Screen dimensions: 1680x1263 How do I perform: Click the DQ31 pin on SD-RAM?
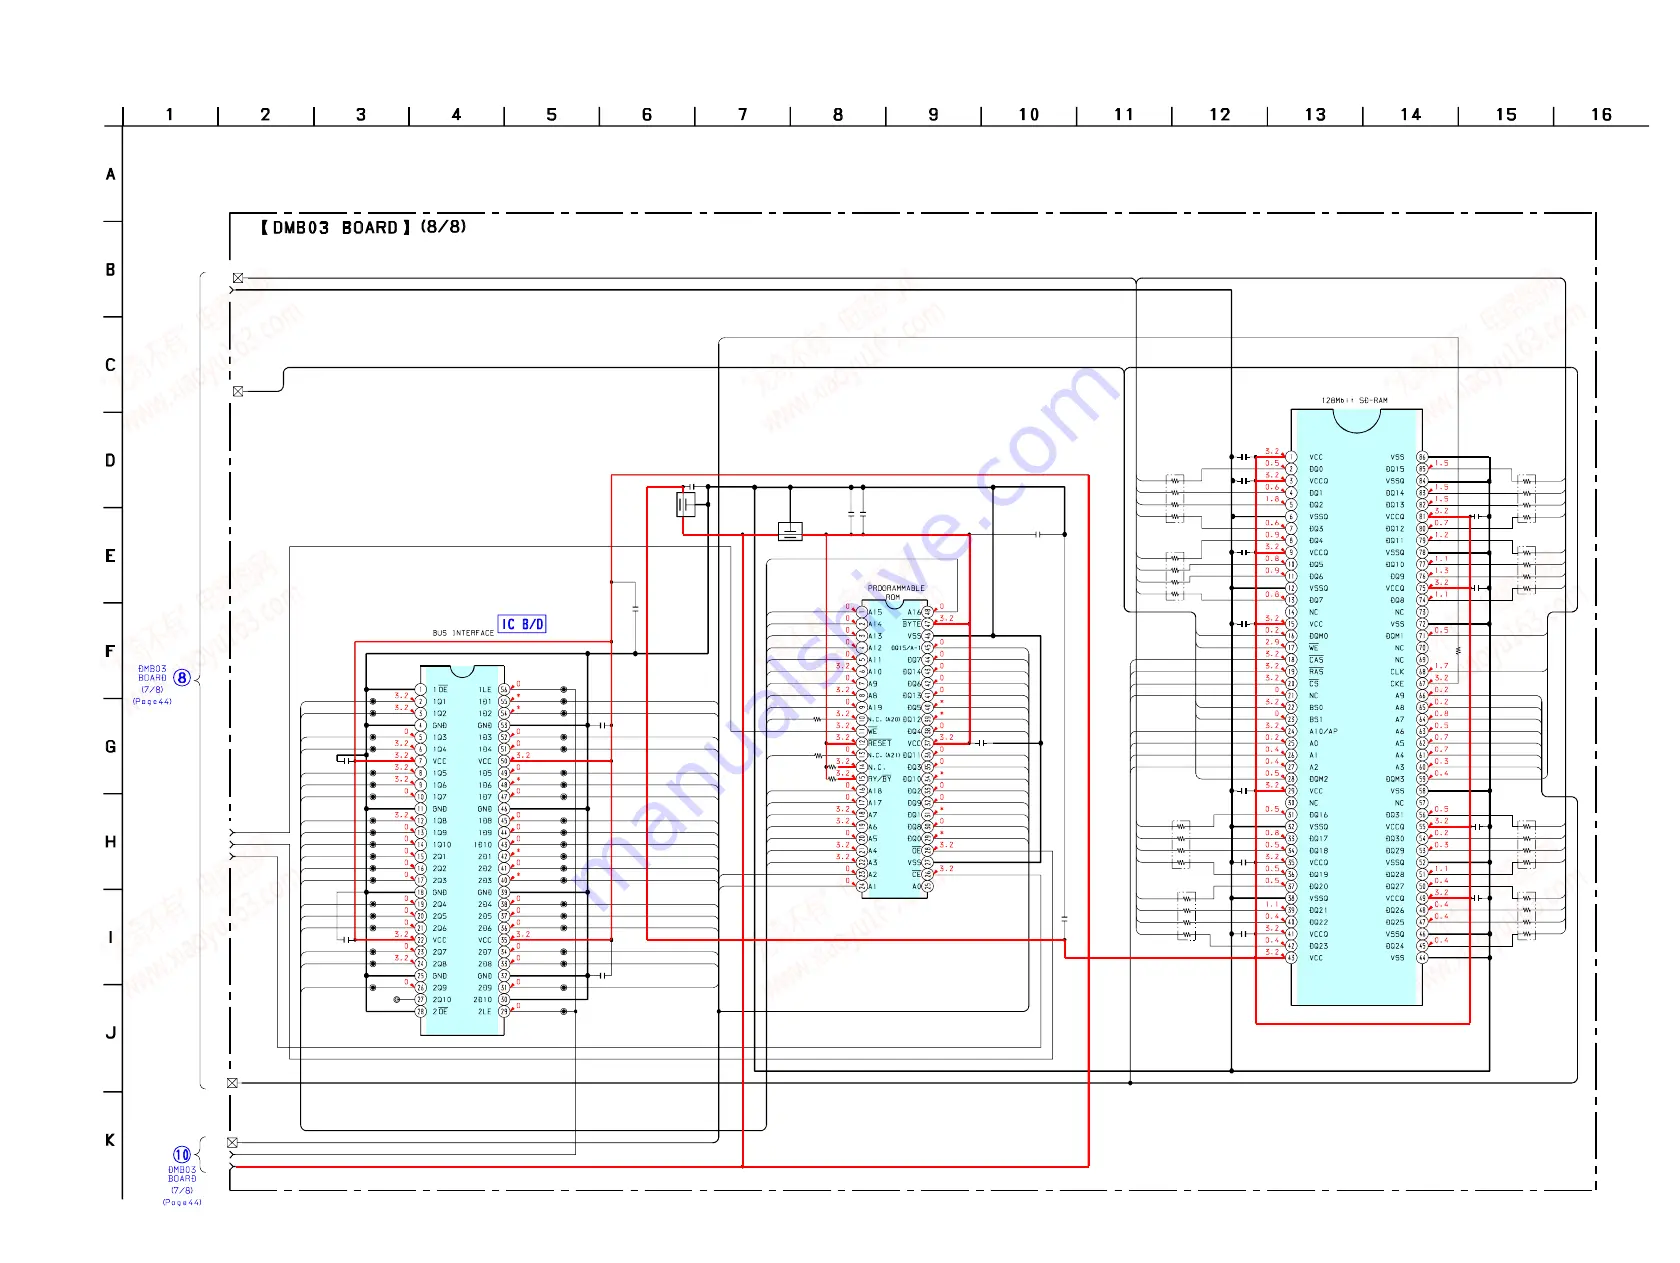[x=1395, y=815]
